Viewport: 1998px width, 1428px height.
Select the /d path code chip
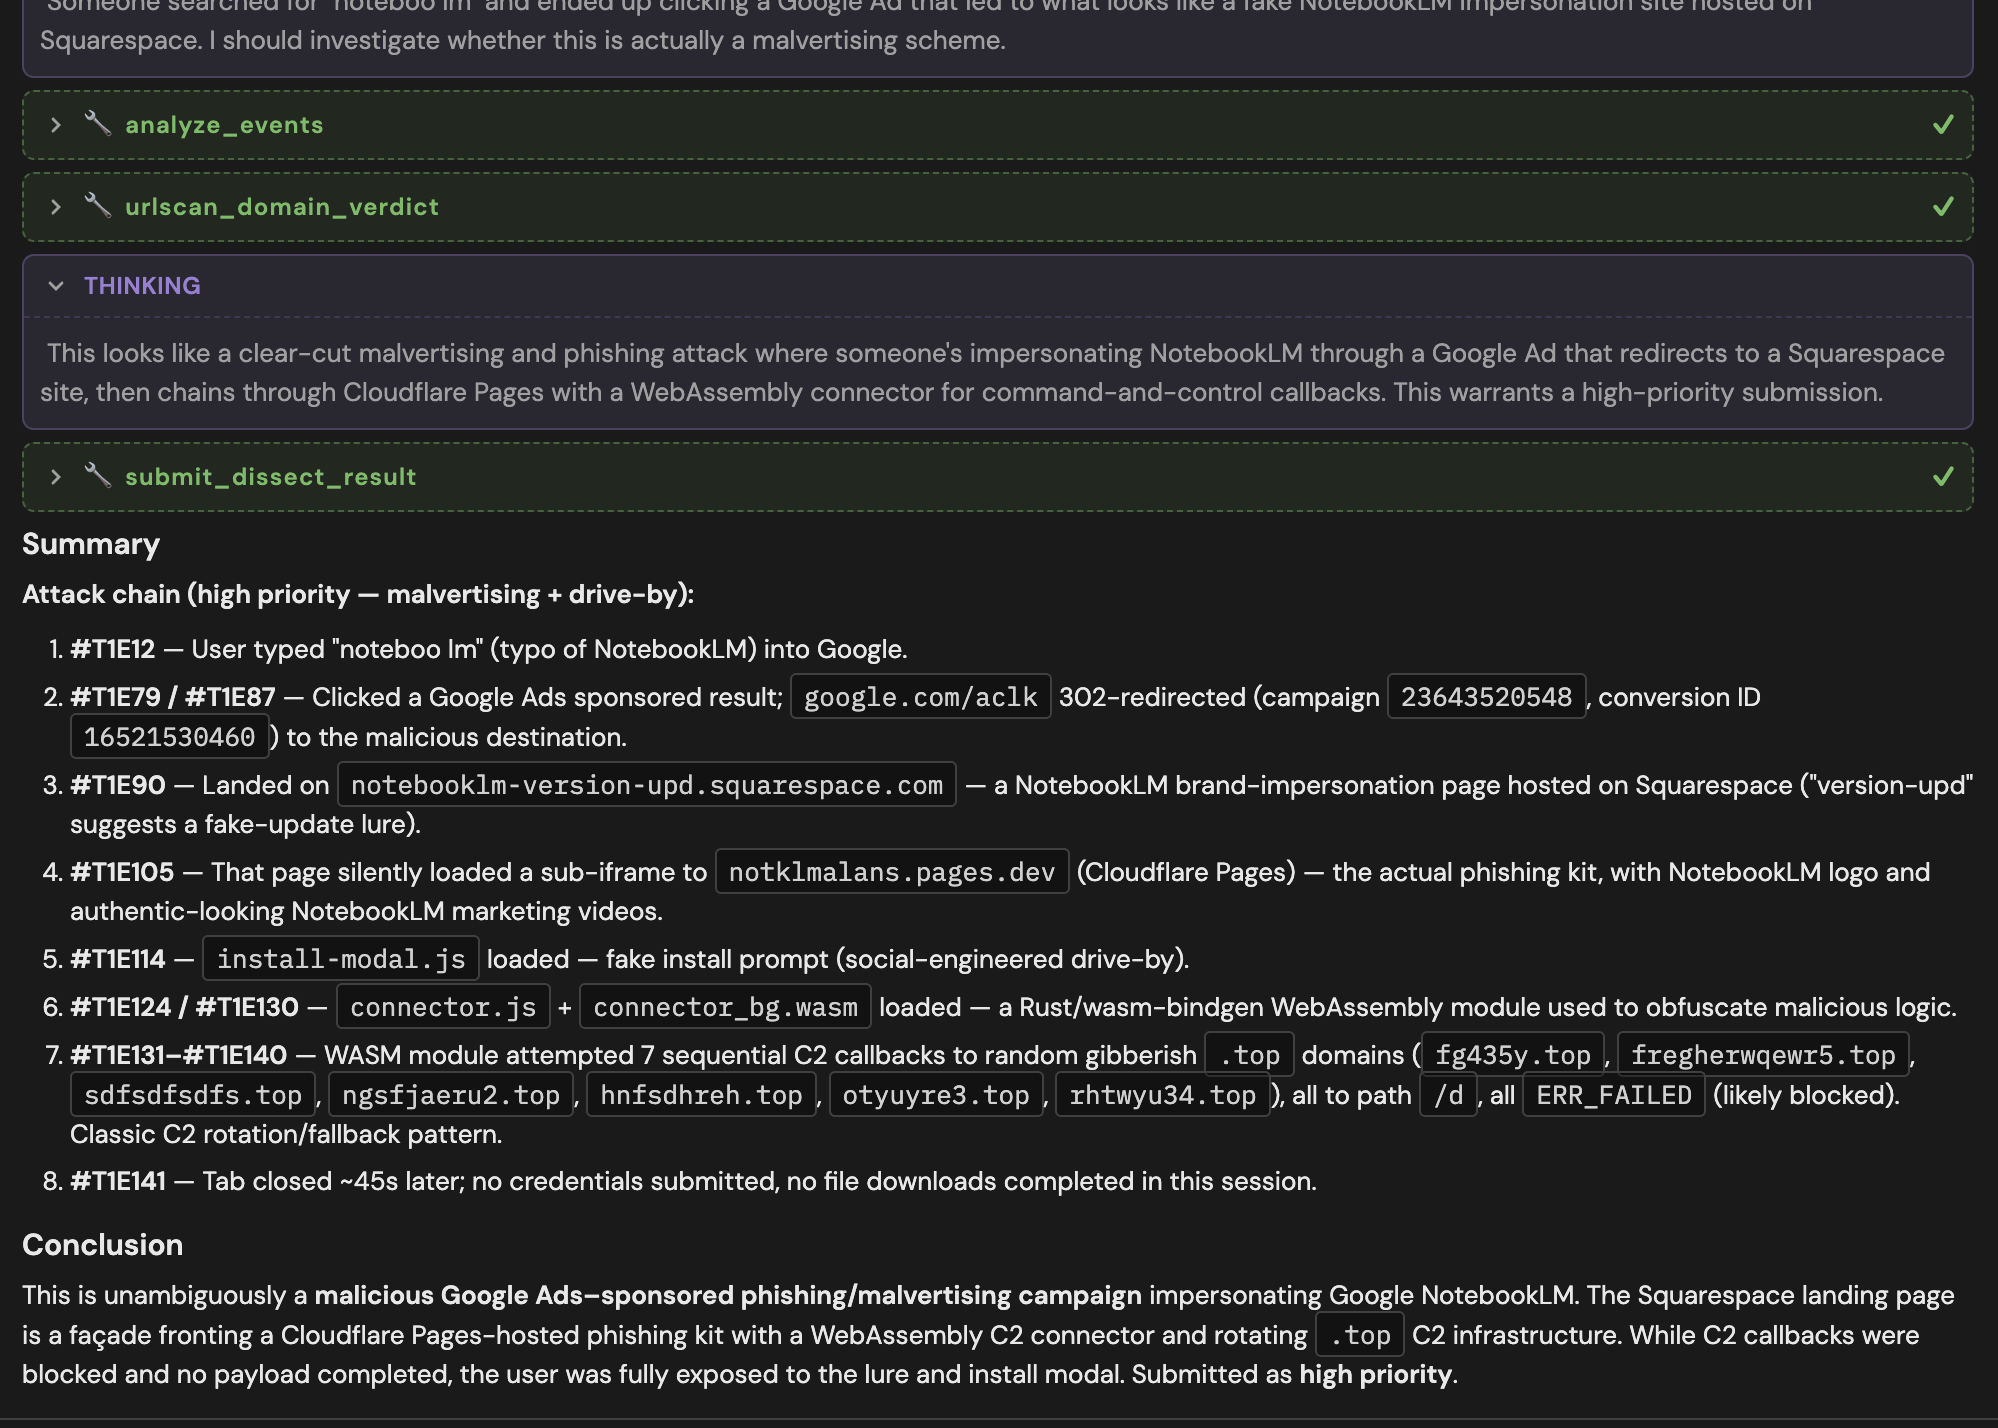coord(1449,1095)
